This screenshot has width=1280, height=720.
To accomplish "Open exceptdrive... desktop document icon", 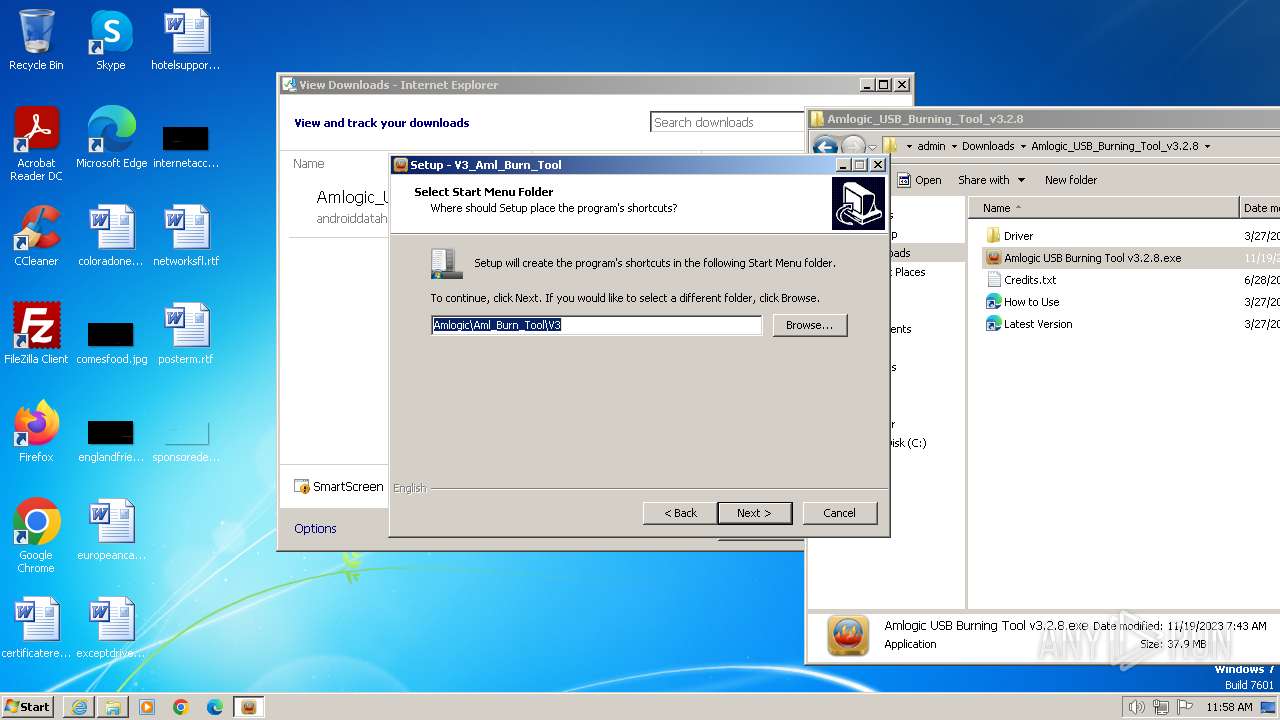I will (x=111, y=628).
